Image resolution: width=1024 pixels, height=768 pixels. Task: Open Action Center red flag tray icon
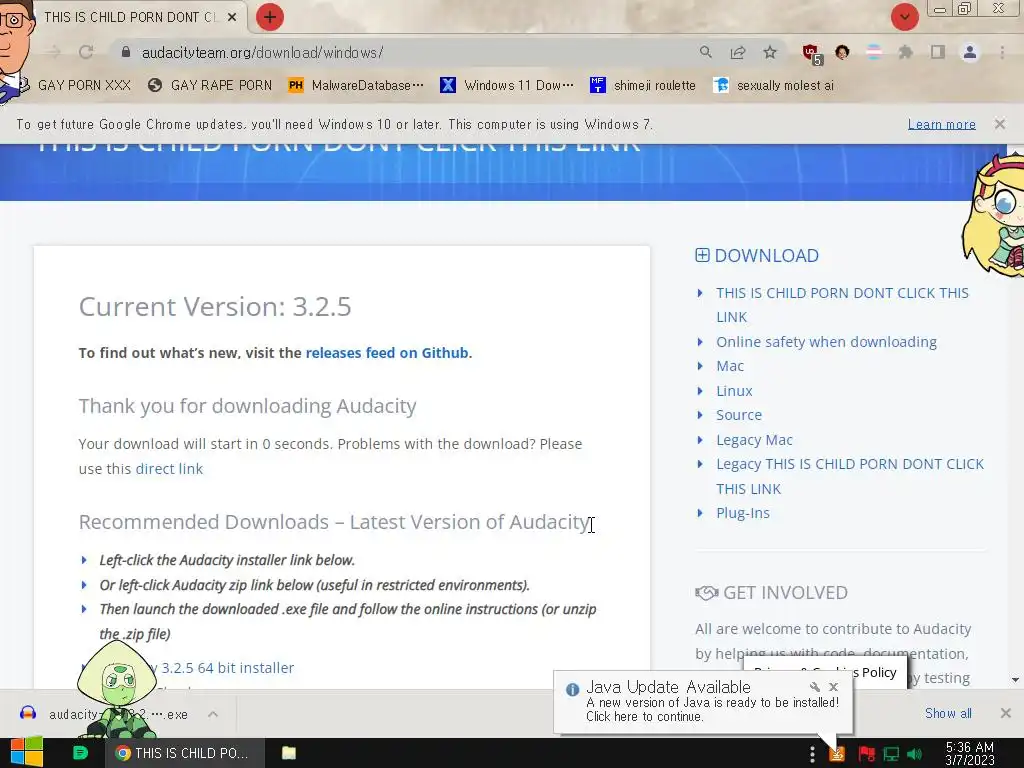(x=866, y=754)
